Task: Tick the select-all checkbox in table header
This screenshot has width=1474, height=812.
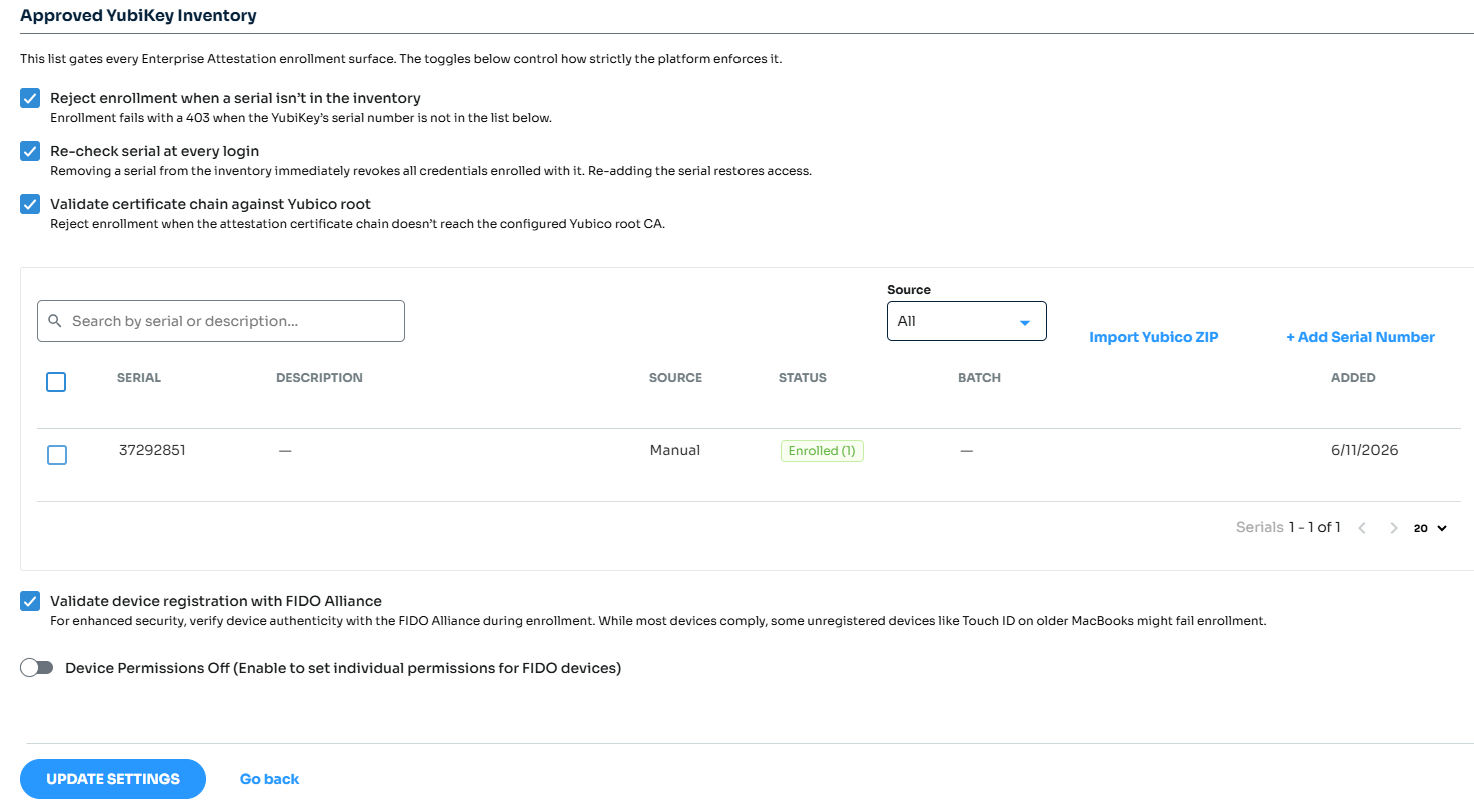Action: pos(56,382)
